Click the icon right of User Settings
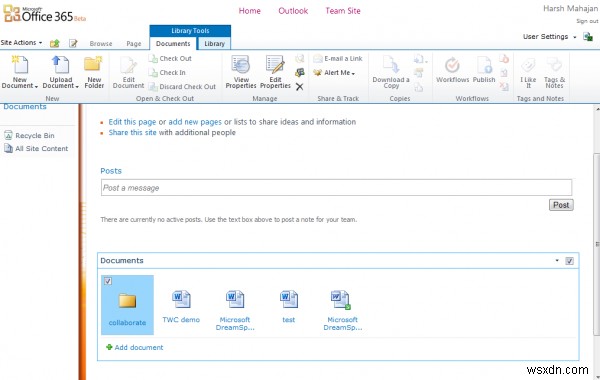 588,37
